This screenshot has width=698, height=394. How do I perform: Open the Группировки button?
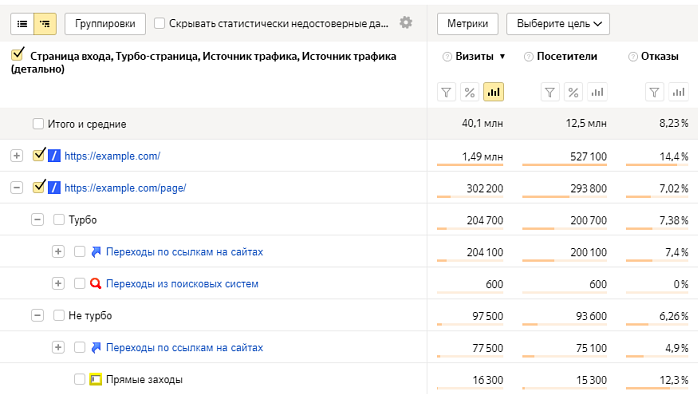pos(105,24)
